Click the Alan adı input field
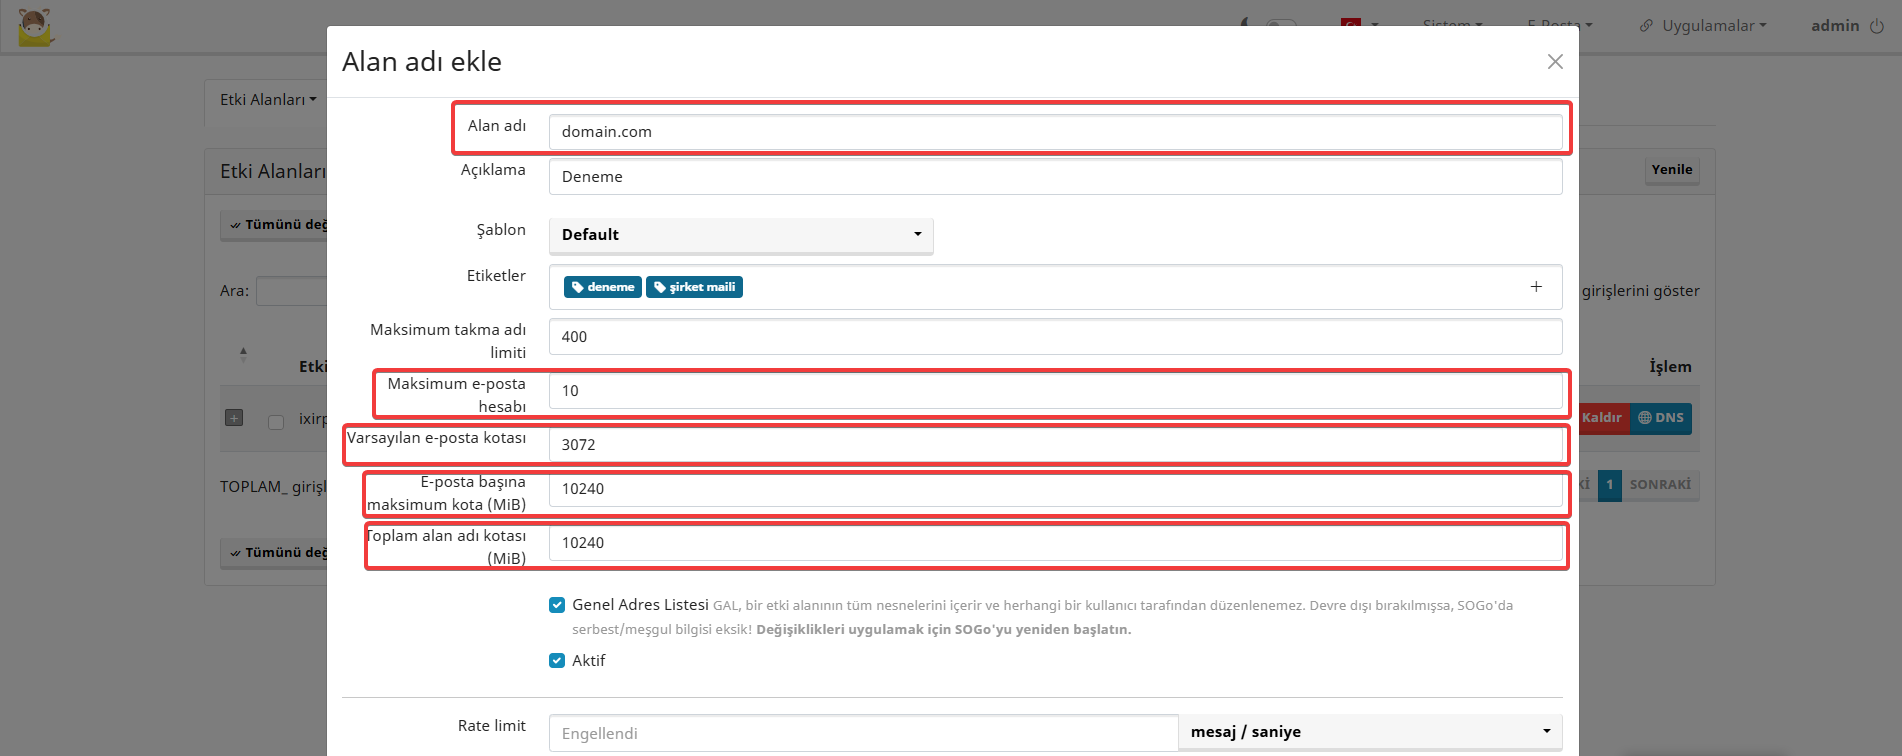 tap(1054, 132)
